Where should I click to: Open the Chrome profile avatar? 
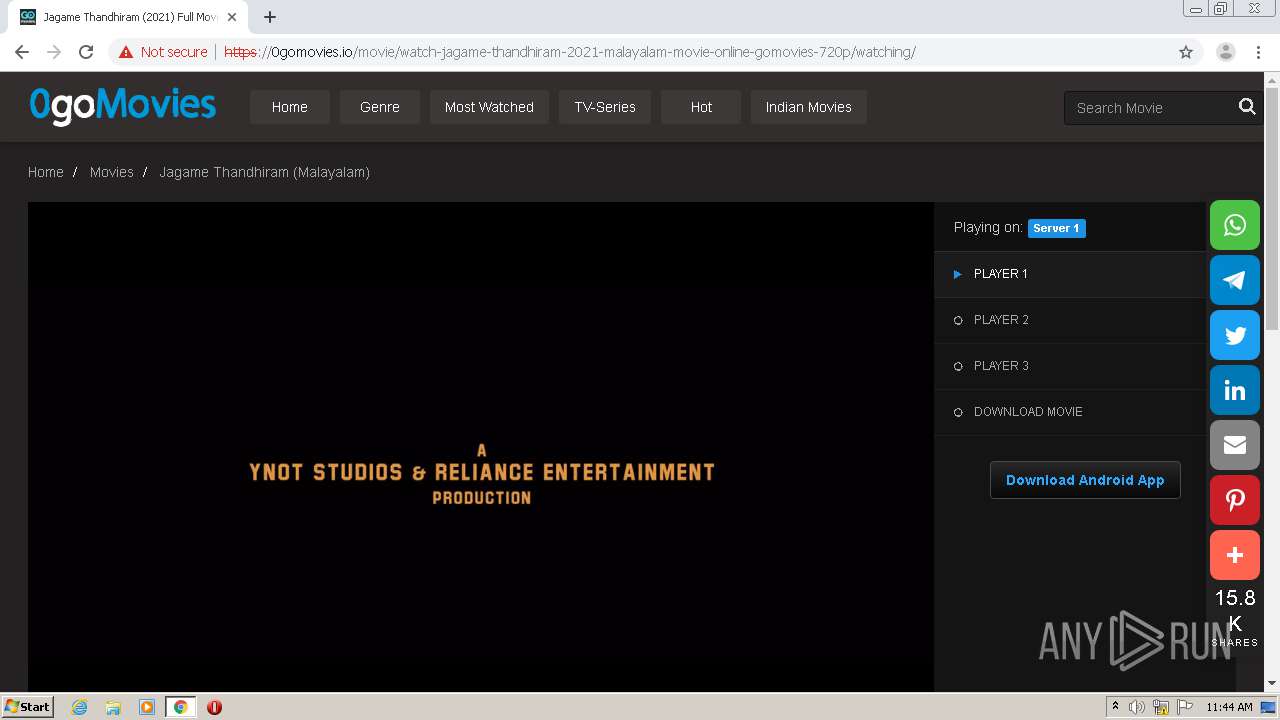(1225, 52)
